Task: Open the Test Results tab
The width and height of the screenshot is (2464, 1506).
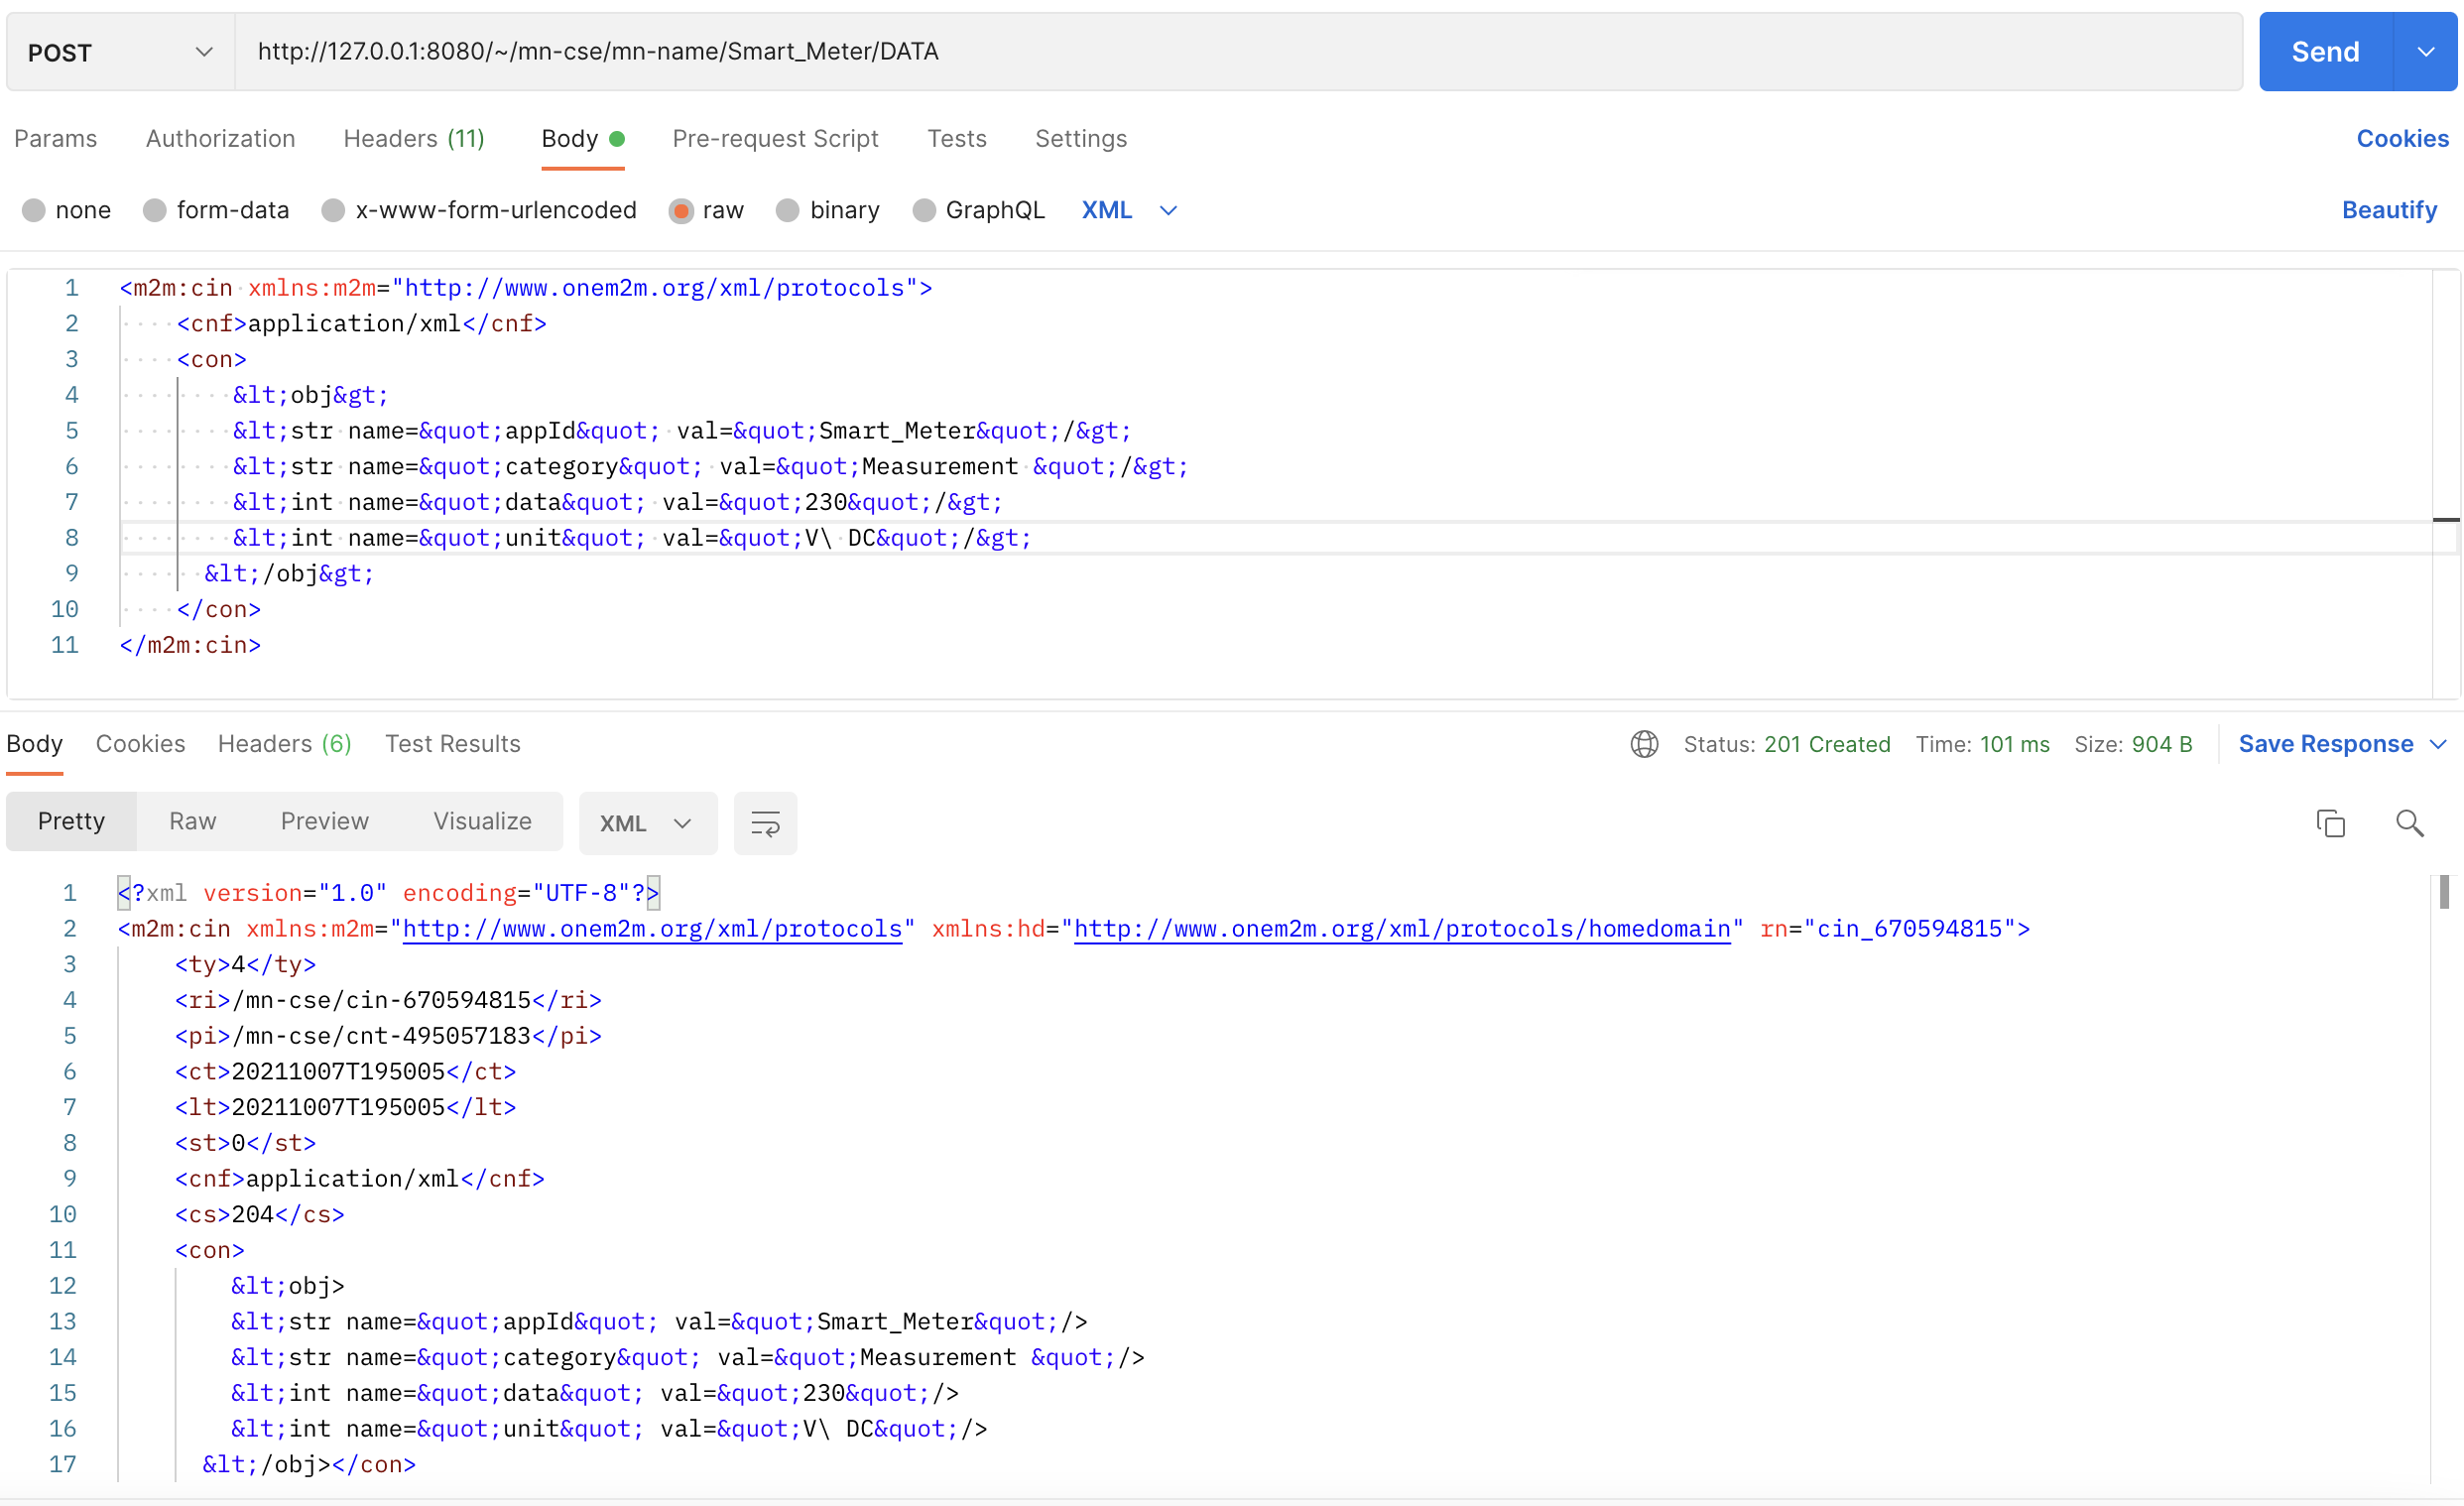Action: click(x=453, y=744)
